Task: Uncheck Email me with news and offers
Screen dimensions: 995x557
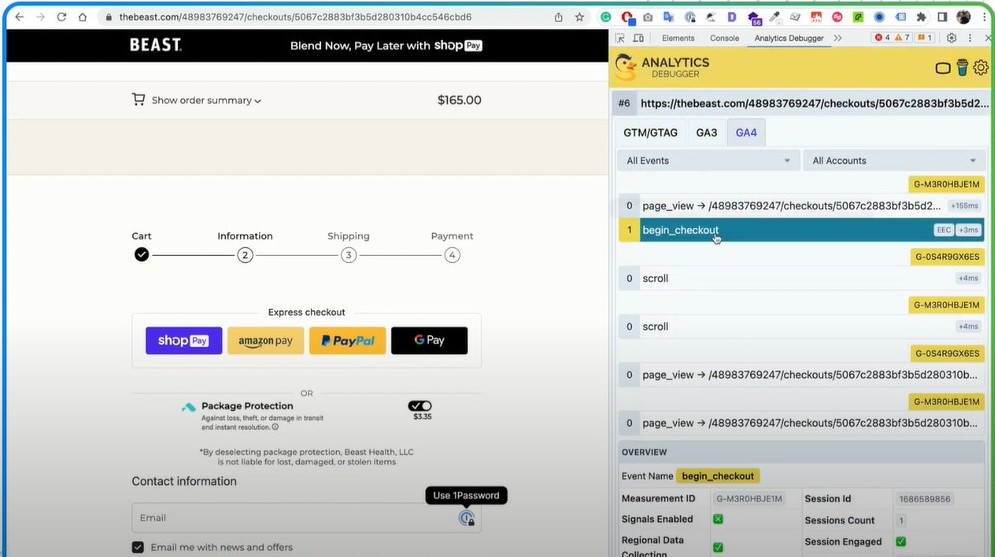Action: pyautogui.click(x=138, y=547)
